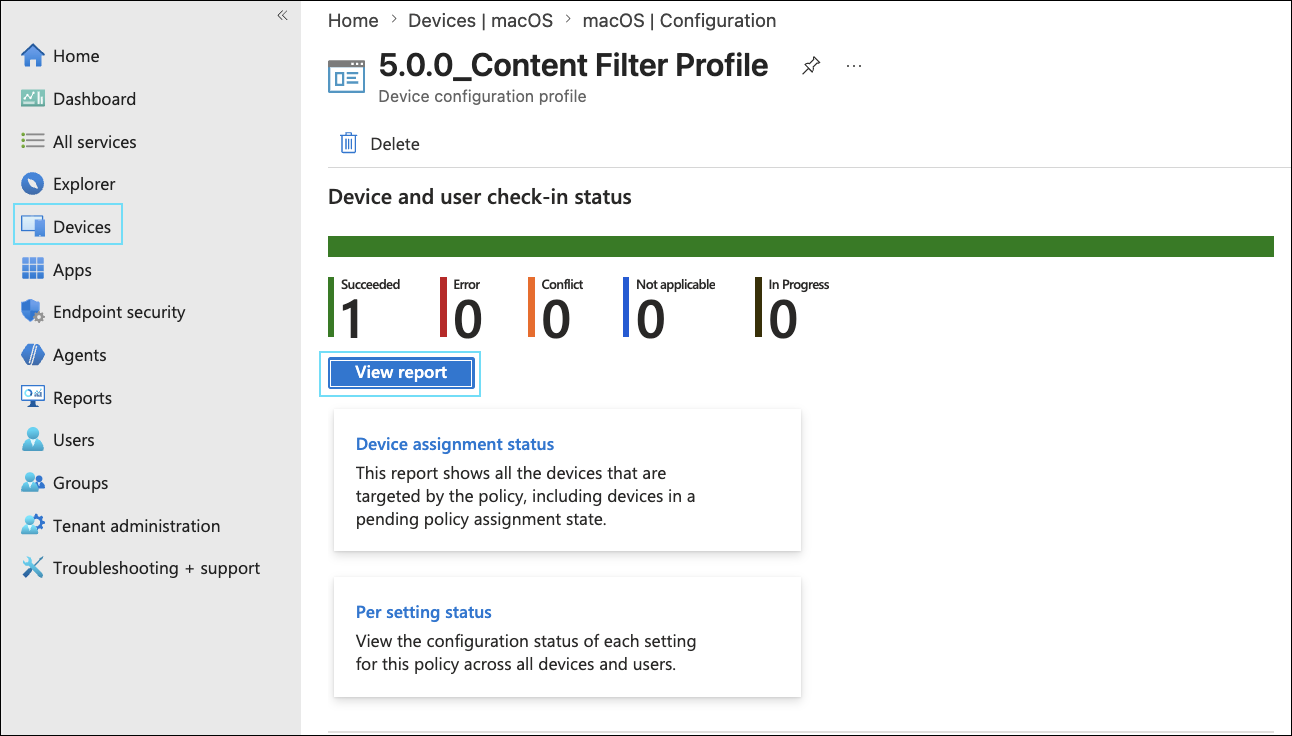Open Dashboard in the left navigation
Screen dimensions: 1292x736
94,99
